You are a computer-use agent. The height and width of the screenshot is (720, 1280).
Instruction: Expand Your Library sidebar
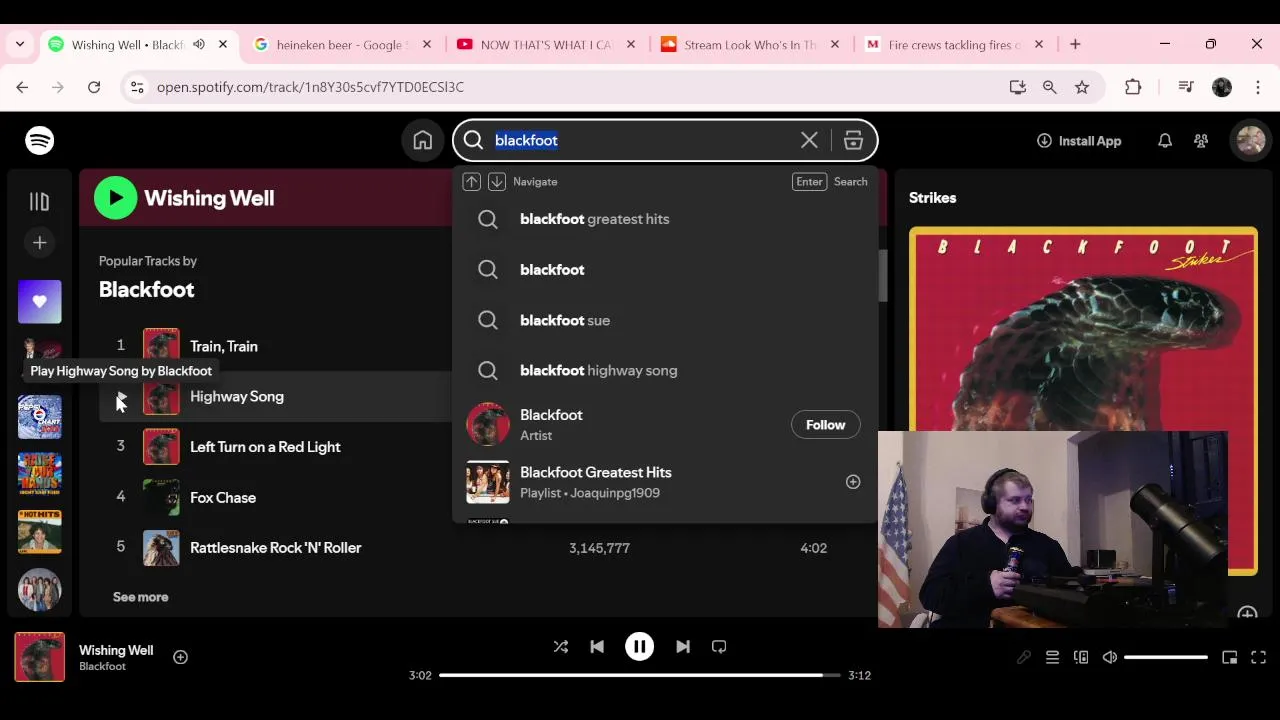pyautogui.click(x=39, y=202)
